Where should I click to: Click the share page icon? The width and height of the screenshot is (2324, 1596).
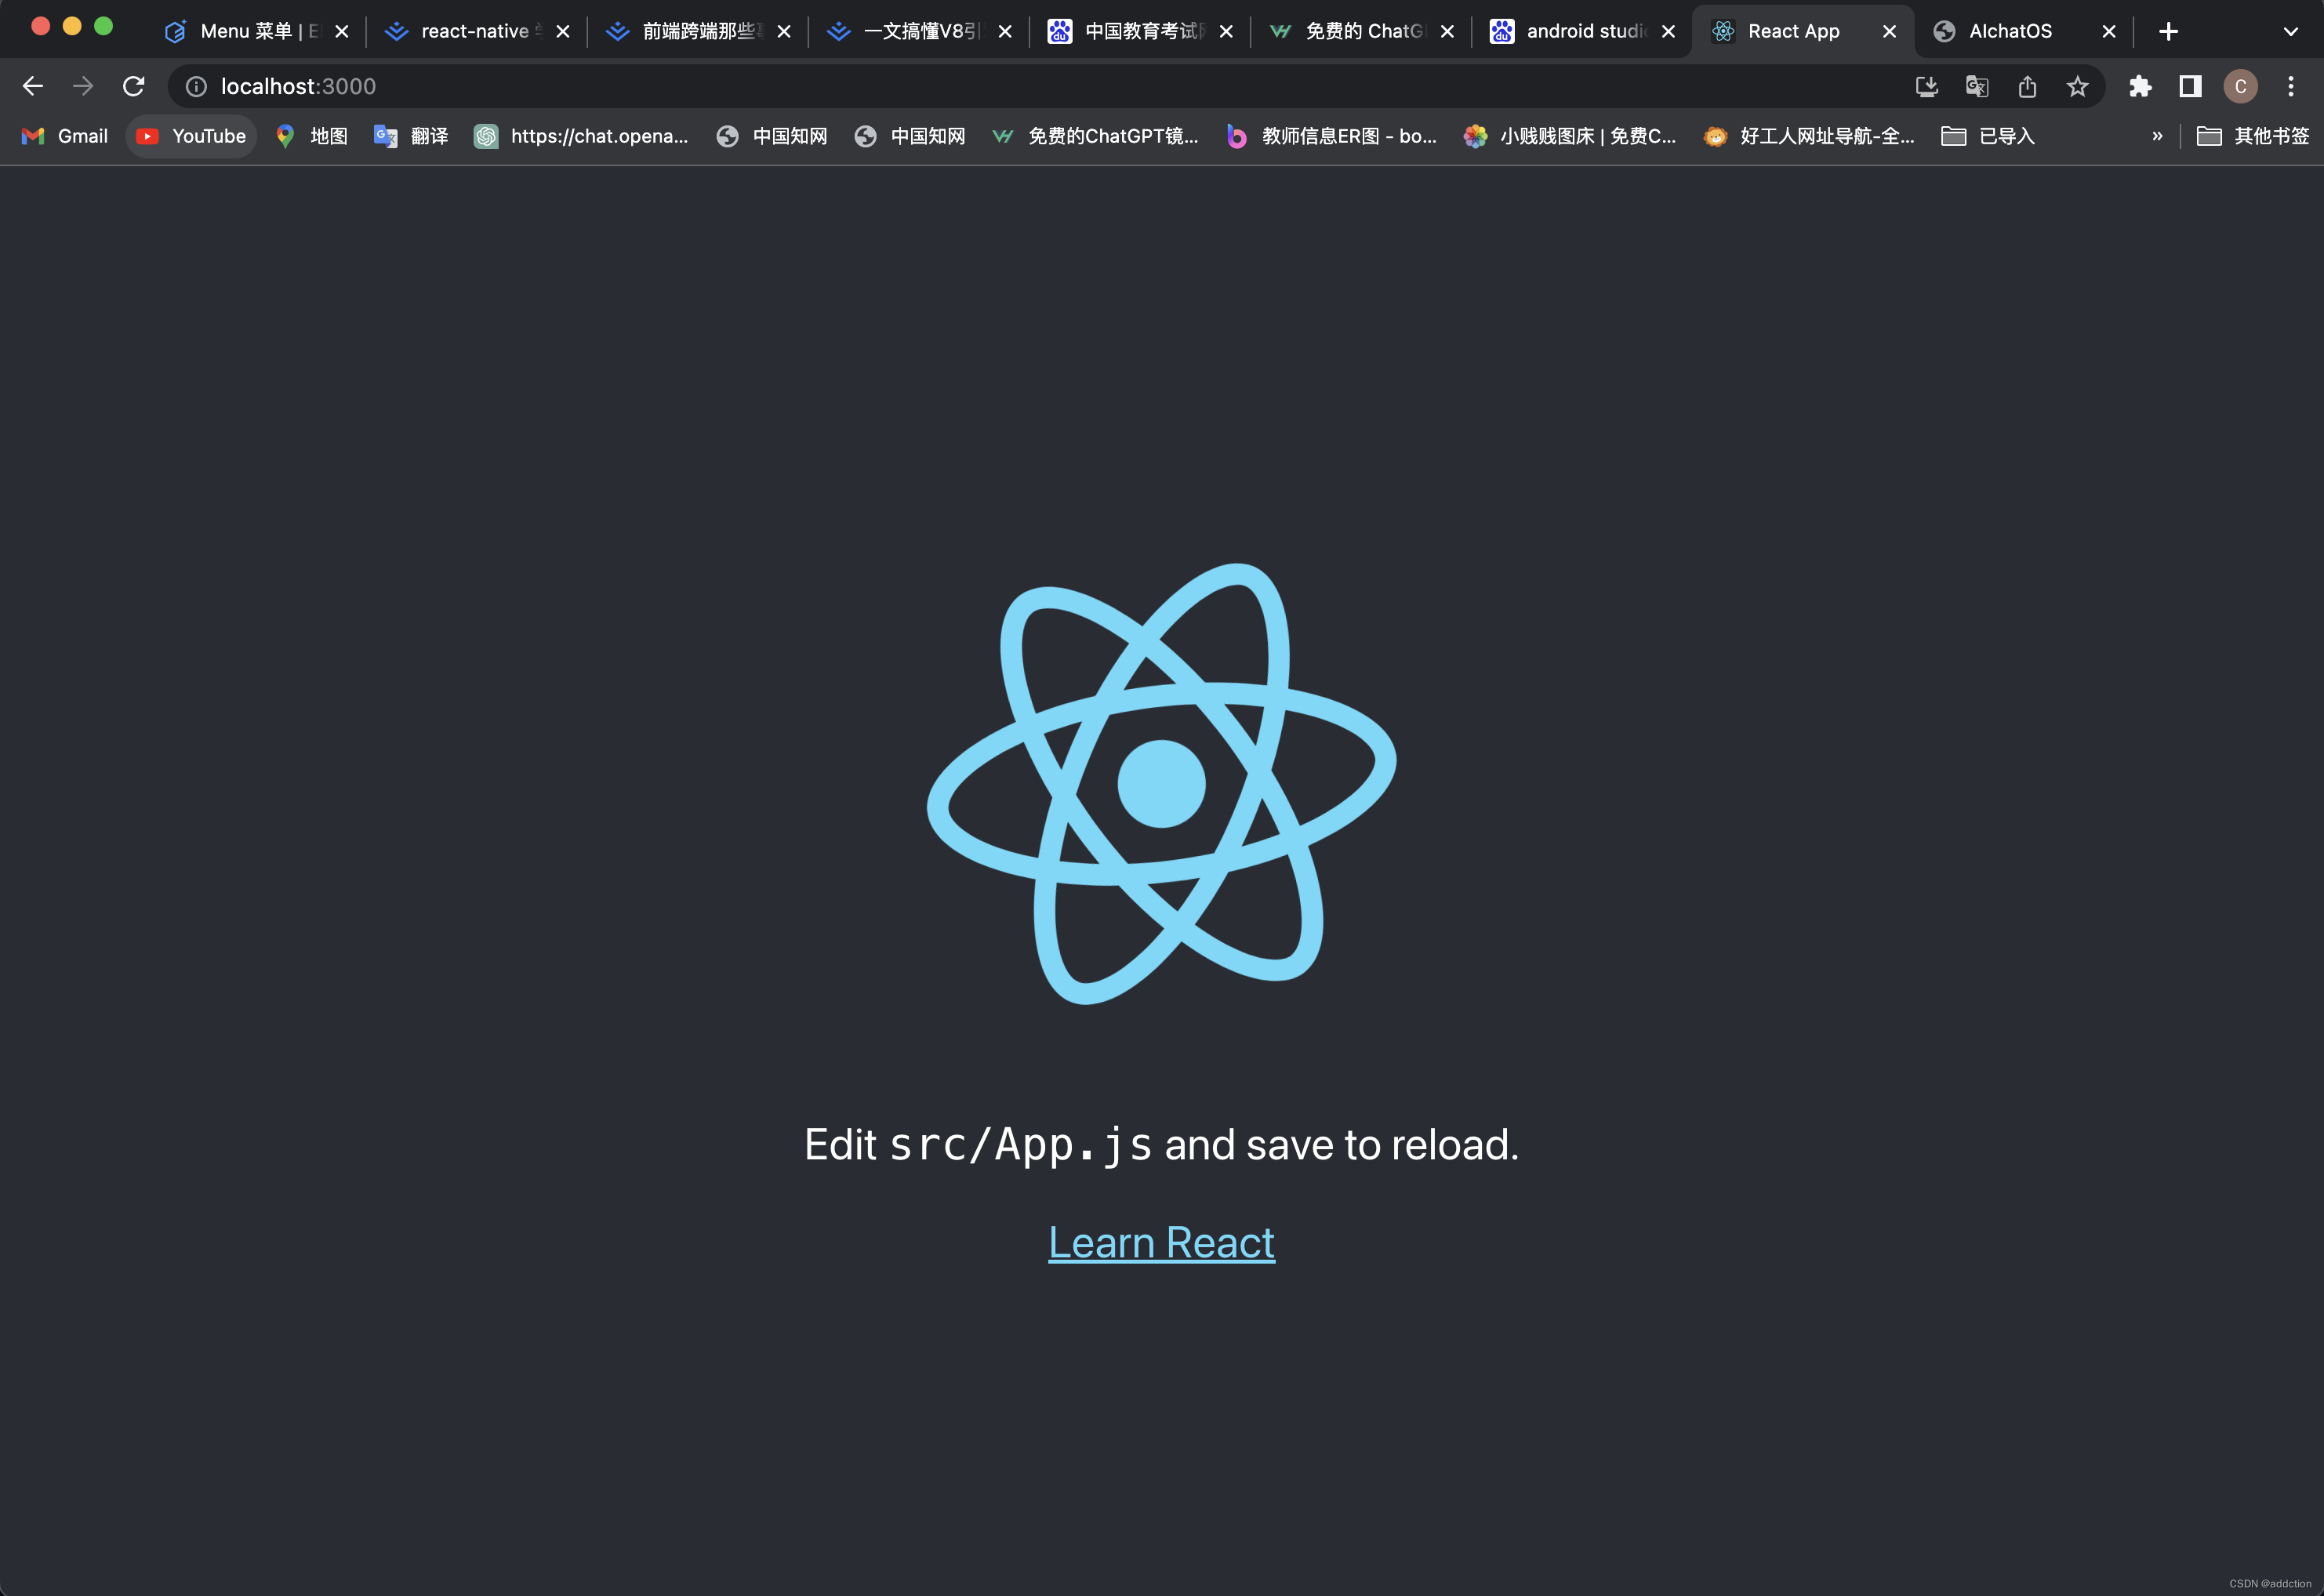[x=2027, y=87]
